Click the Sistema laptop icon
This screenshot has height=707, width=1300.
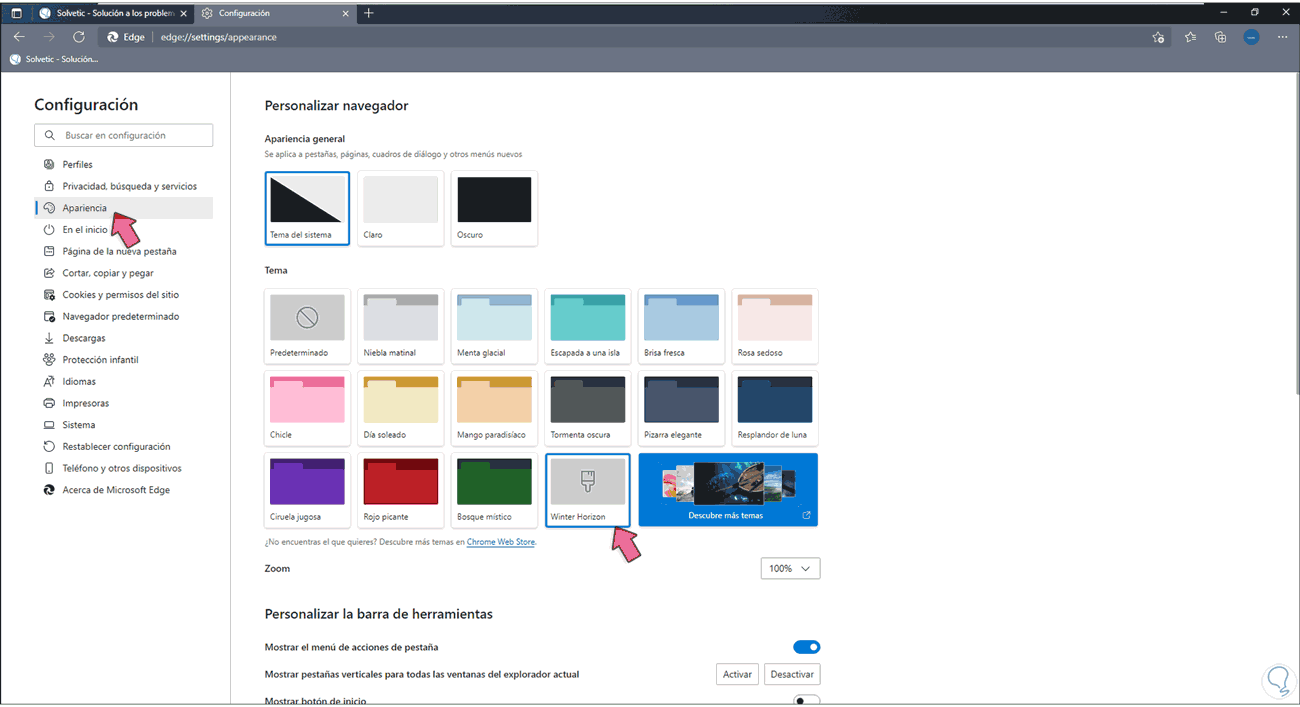tap(49, 425)
